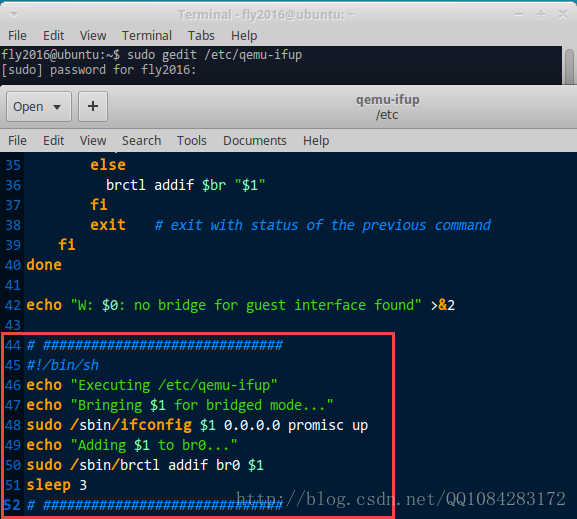The width and height of the screenshot is (577, 519).
Task: Open gedit Help menu
Action: pyautogui.click(x=316, y=141)
